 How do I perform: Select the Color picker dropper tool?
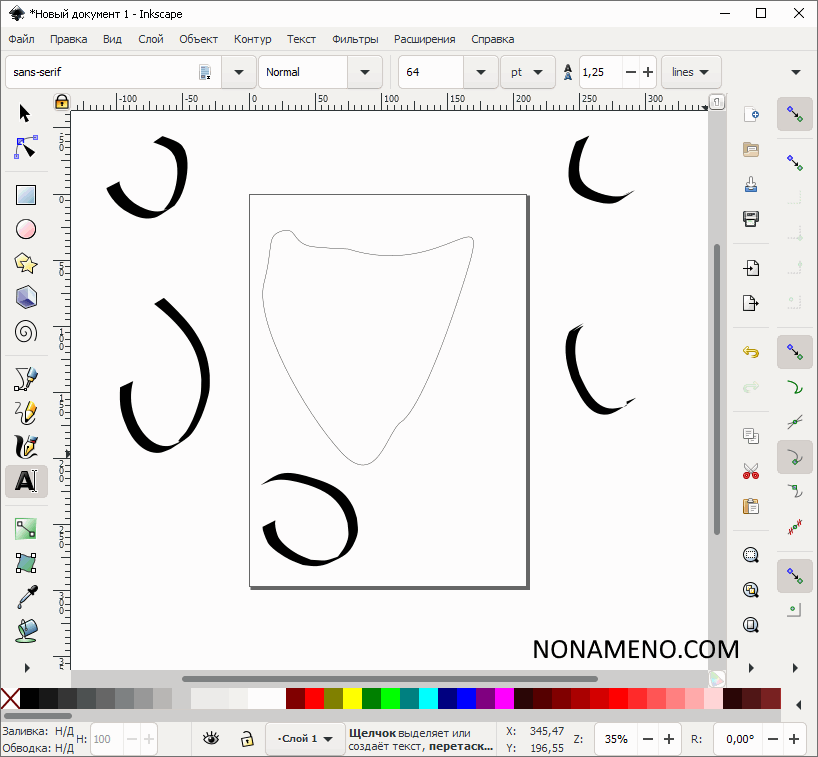coord(26,598)
